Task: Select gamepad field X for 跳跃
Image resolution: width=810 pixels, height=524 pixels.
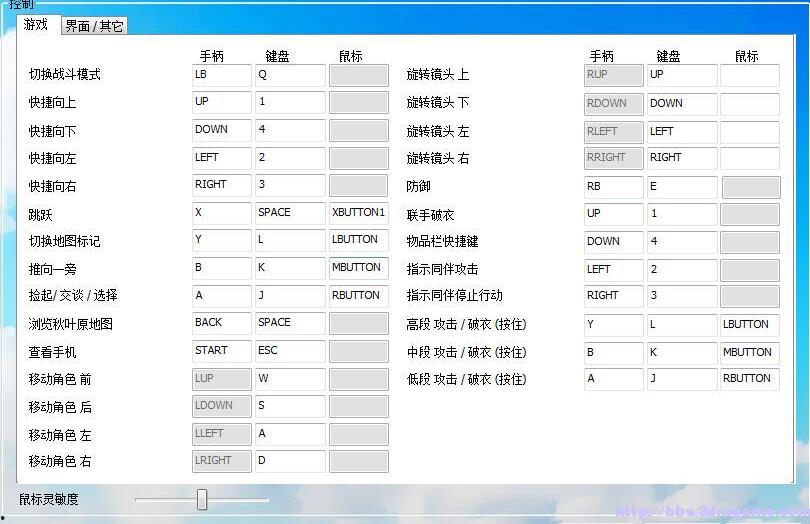Action: [222, 213]
